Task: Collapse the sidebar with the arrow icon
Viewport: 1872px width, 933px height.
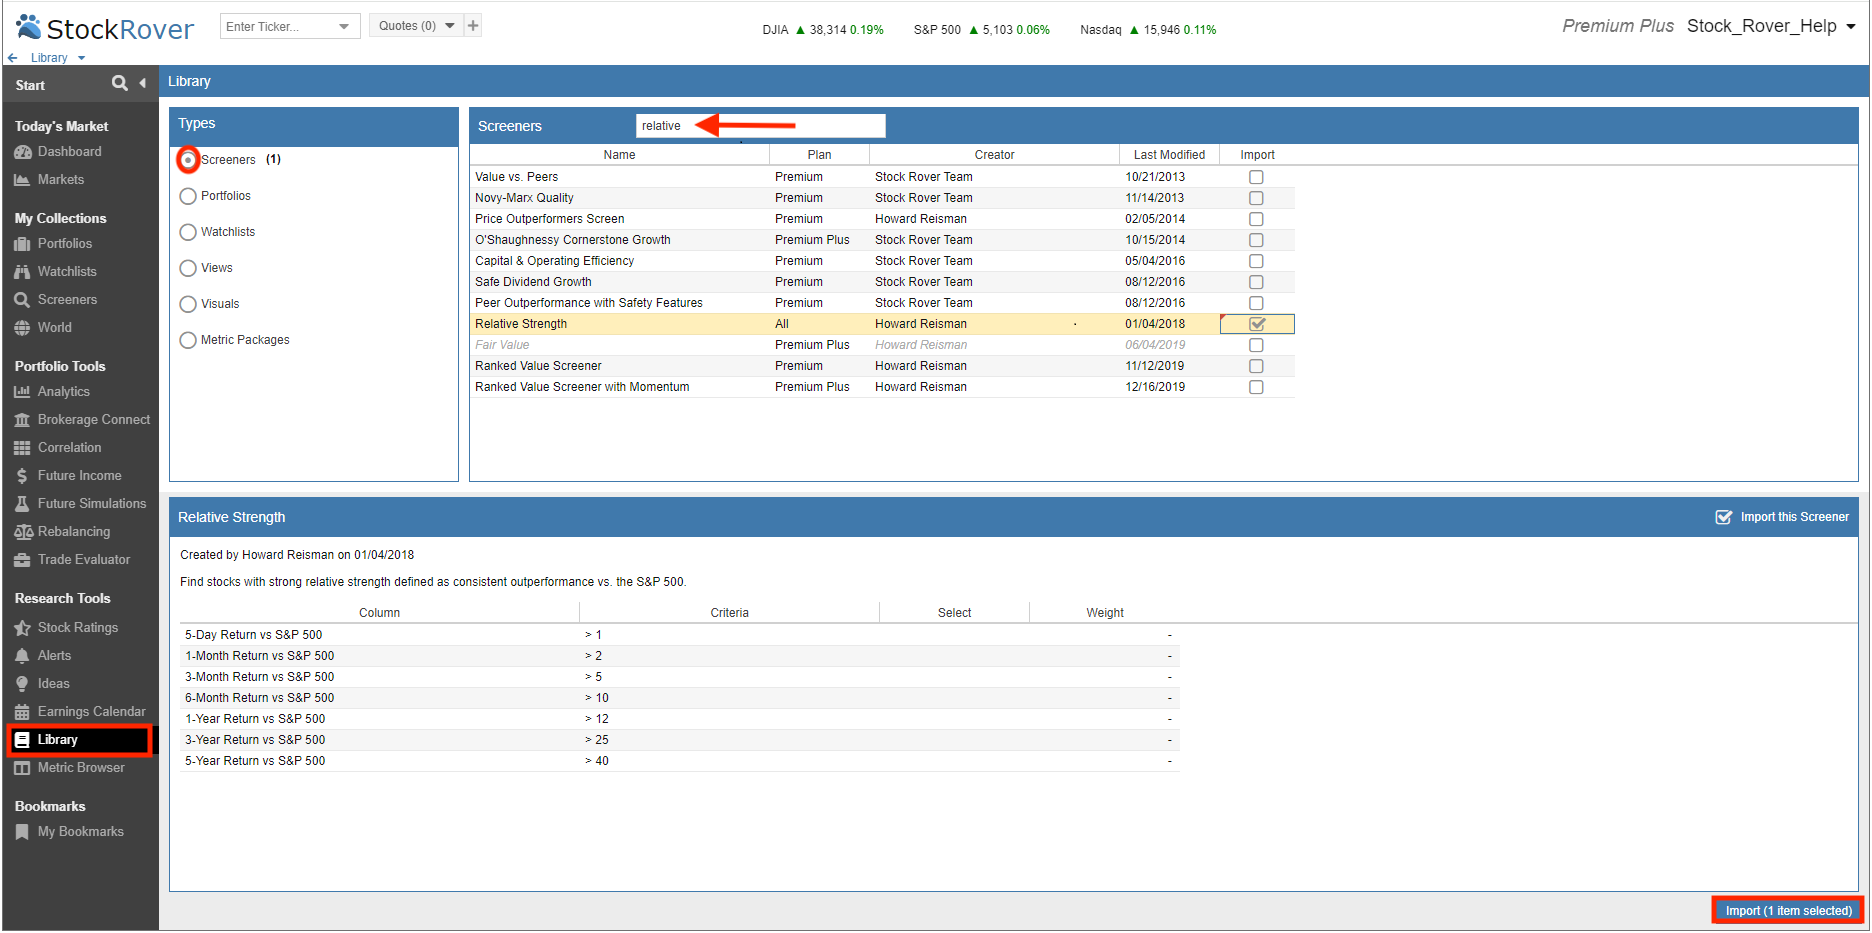Action: point(143,83)
